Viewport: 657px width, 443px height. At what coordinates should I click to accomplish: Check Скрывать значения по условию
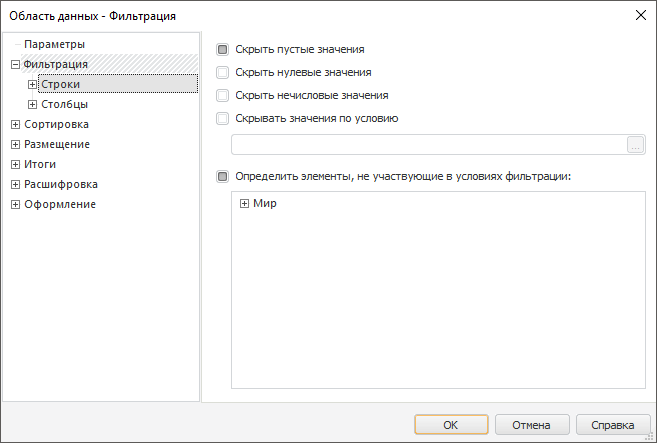(223, 118)
